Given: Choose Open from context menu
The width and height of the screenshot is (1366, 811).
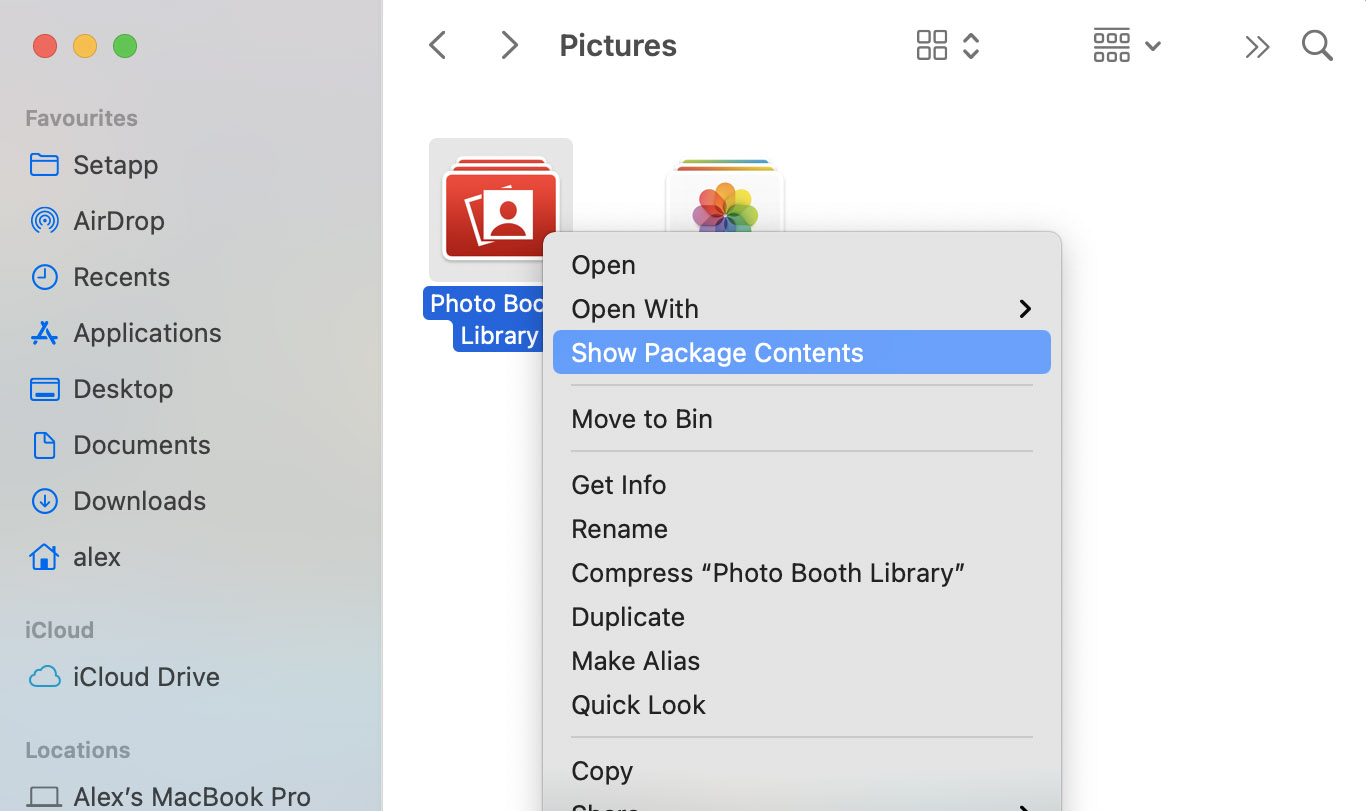Looking at the screenshot, I should [x=802, y=265].
